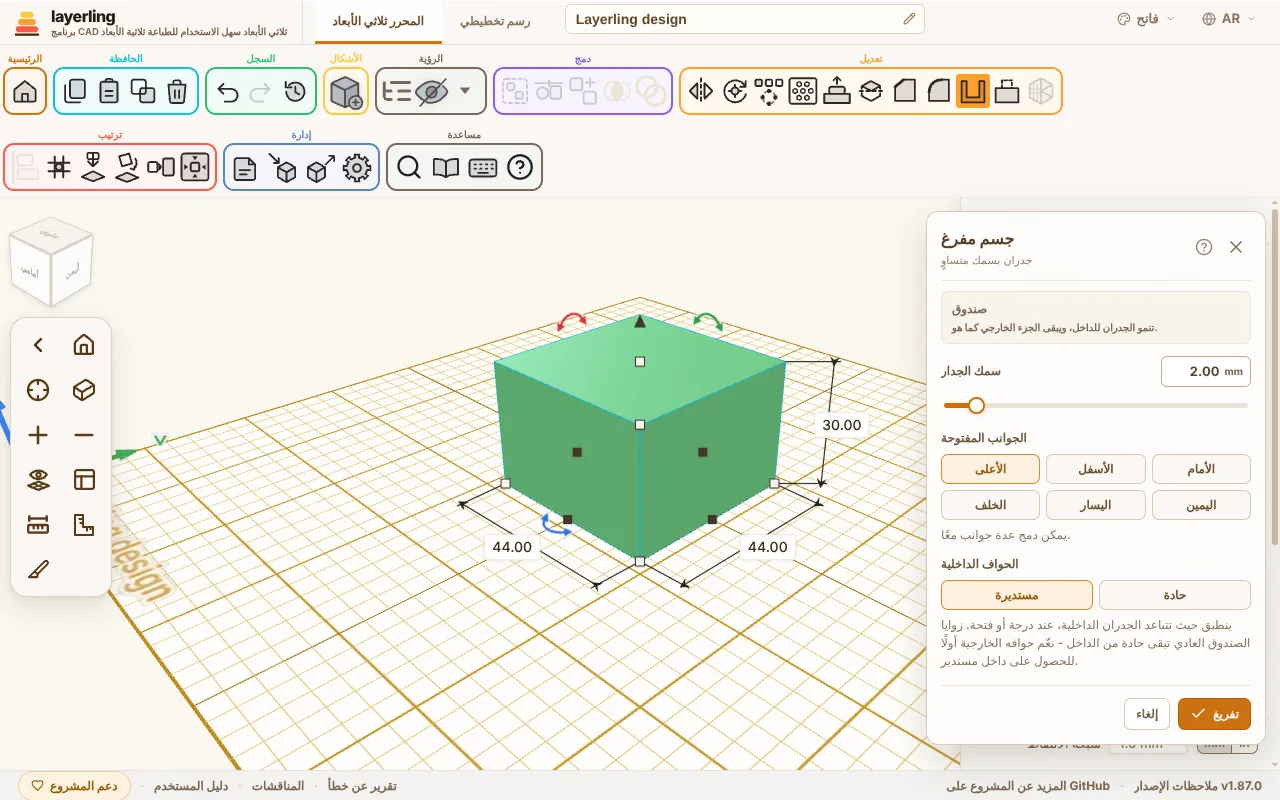This screenshot has width=1280, height=800.
Task: Toggle the eye visibility icon in الرؤية
Action: (x=432, y=92)
